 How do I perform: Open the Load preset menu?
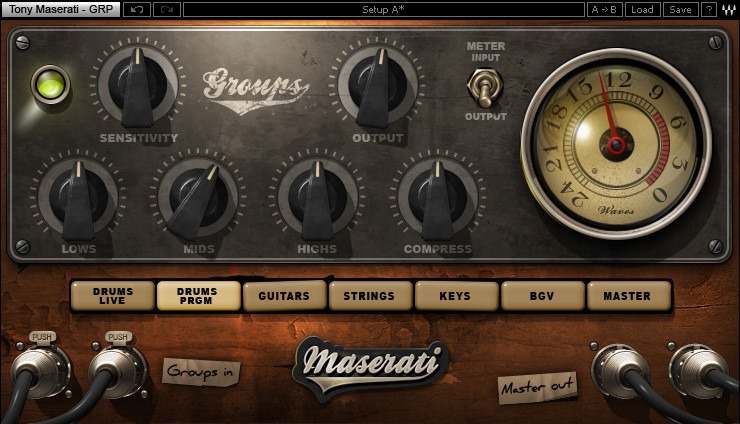(x=642, y=9)
